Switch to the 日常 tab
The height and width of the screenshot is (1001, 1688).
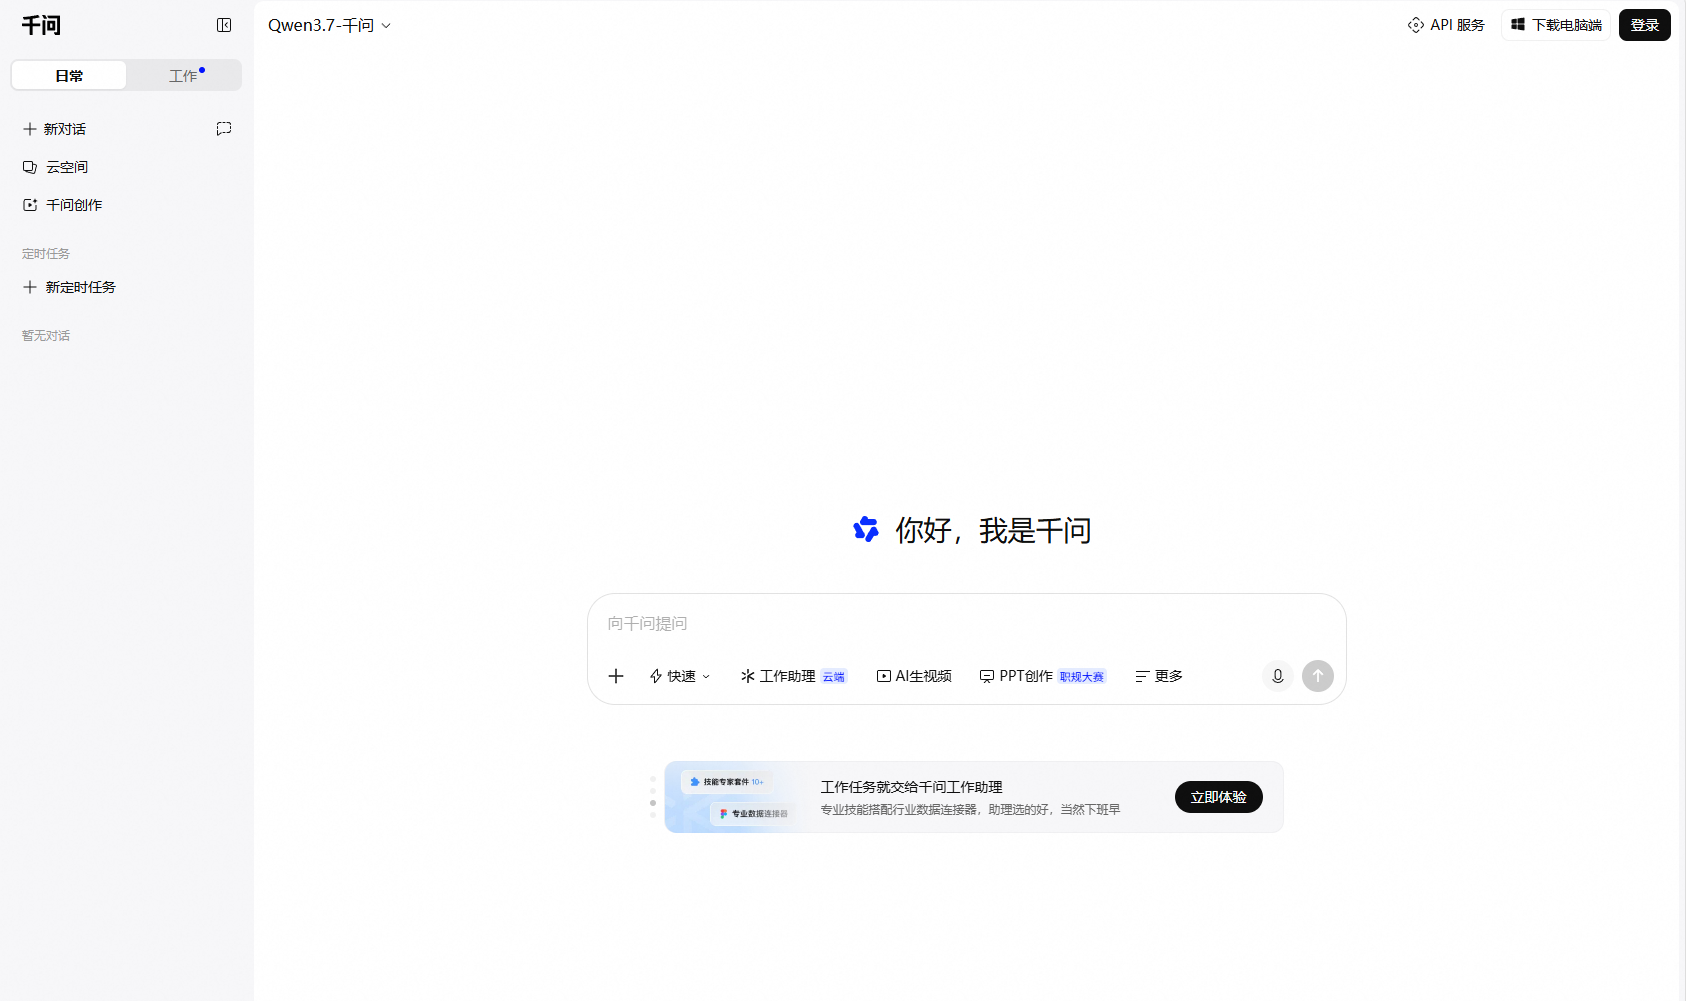coord(69,76)
